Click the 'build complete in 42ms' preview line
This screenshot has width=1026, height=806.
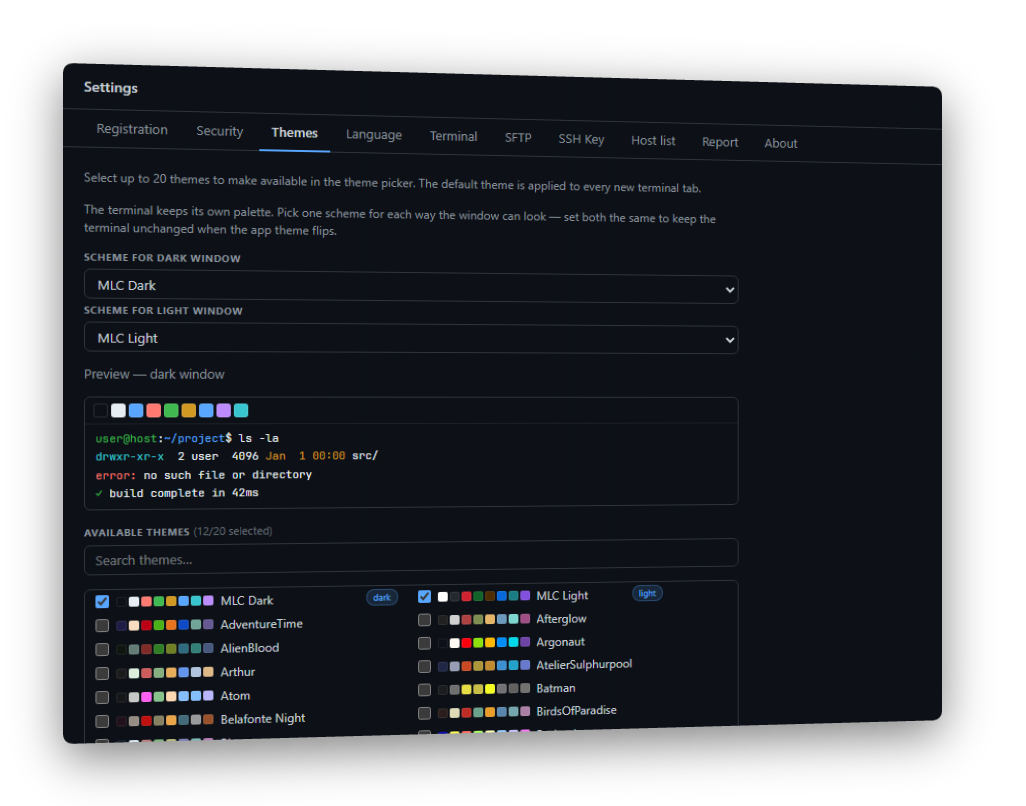point(177,493)
